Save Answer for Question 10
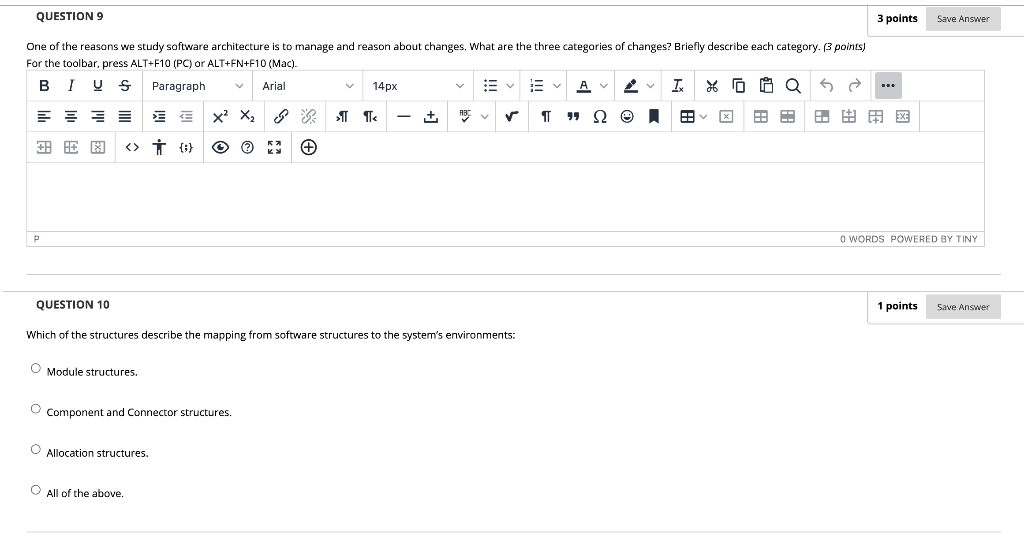 pos(963,306)
